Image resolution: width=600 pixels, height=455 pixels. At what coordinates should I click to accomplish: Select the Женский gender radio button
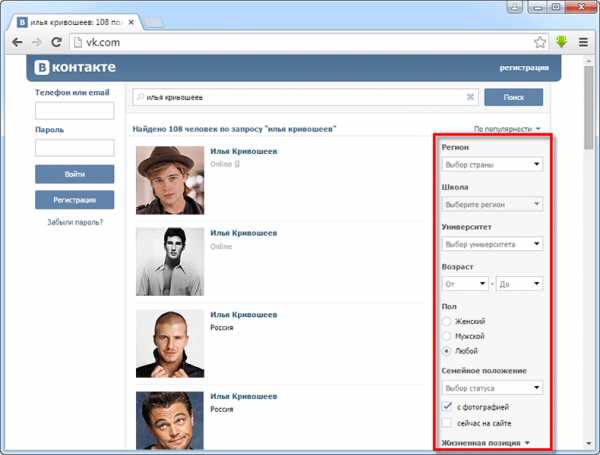447,321
